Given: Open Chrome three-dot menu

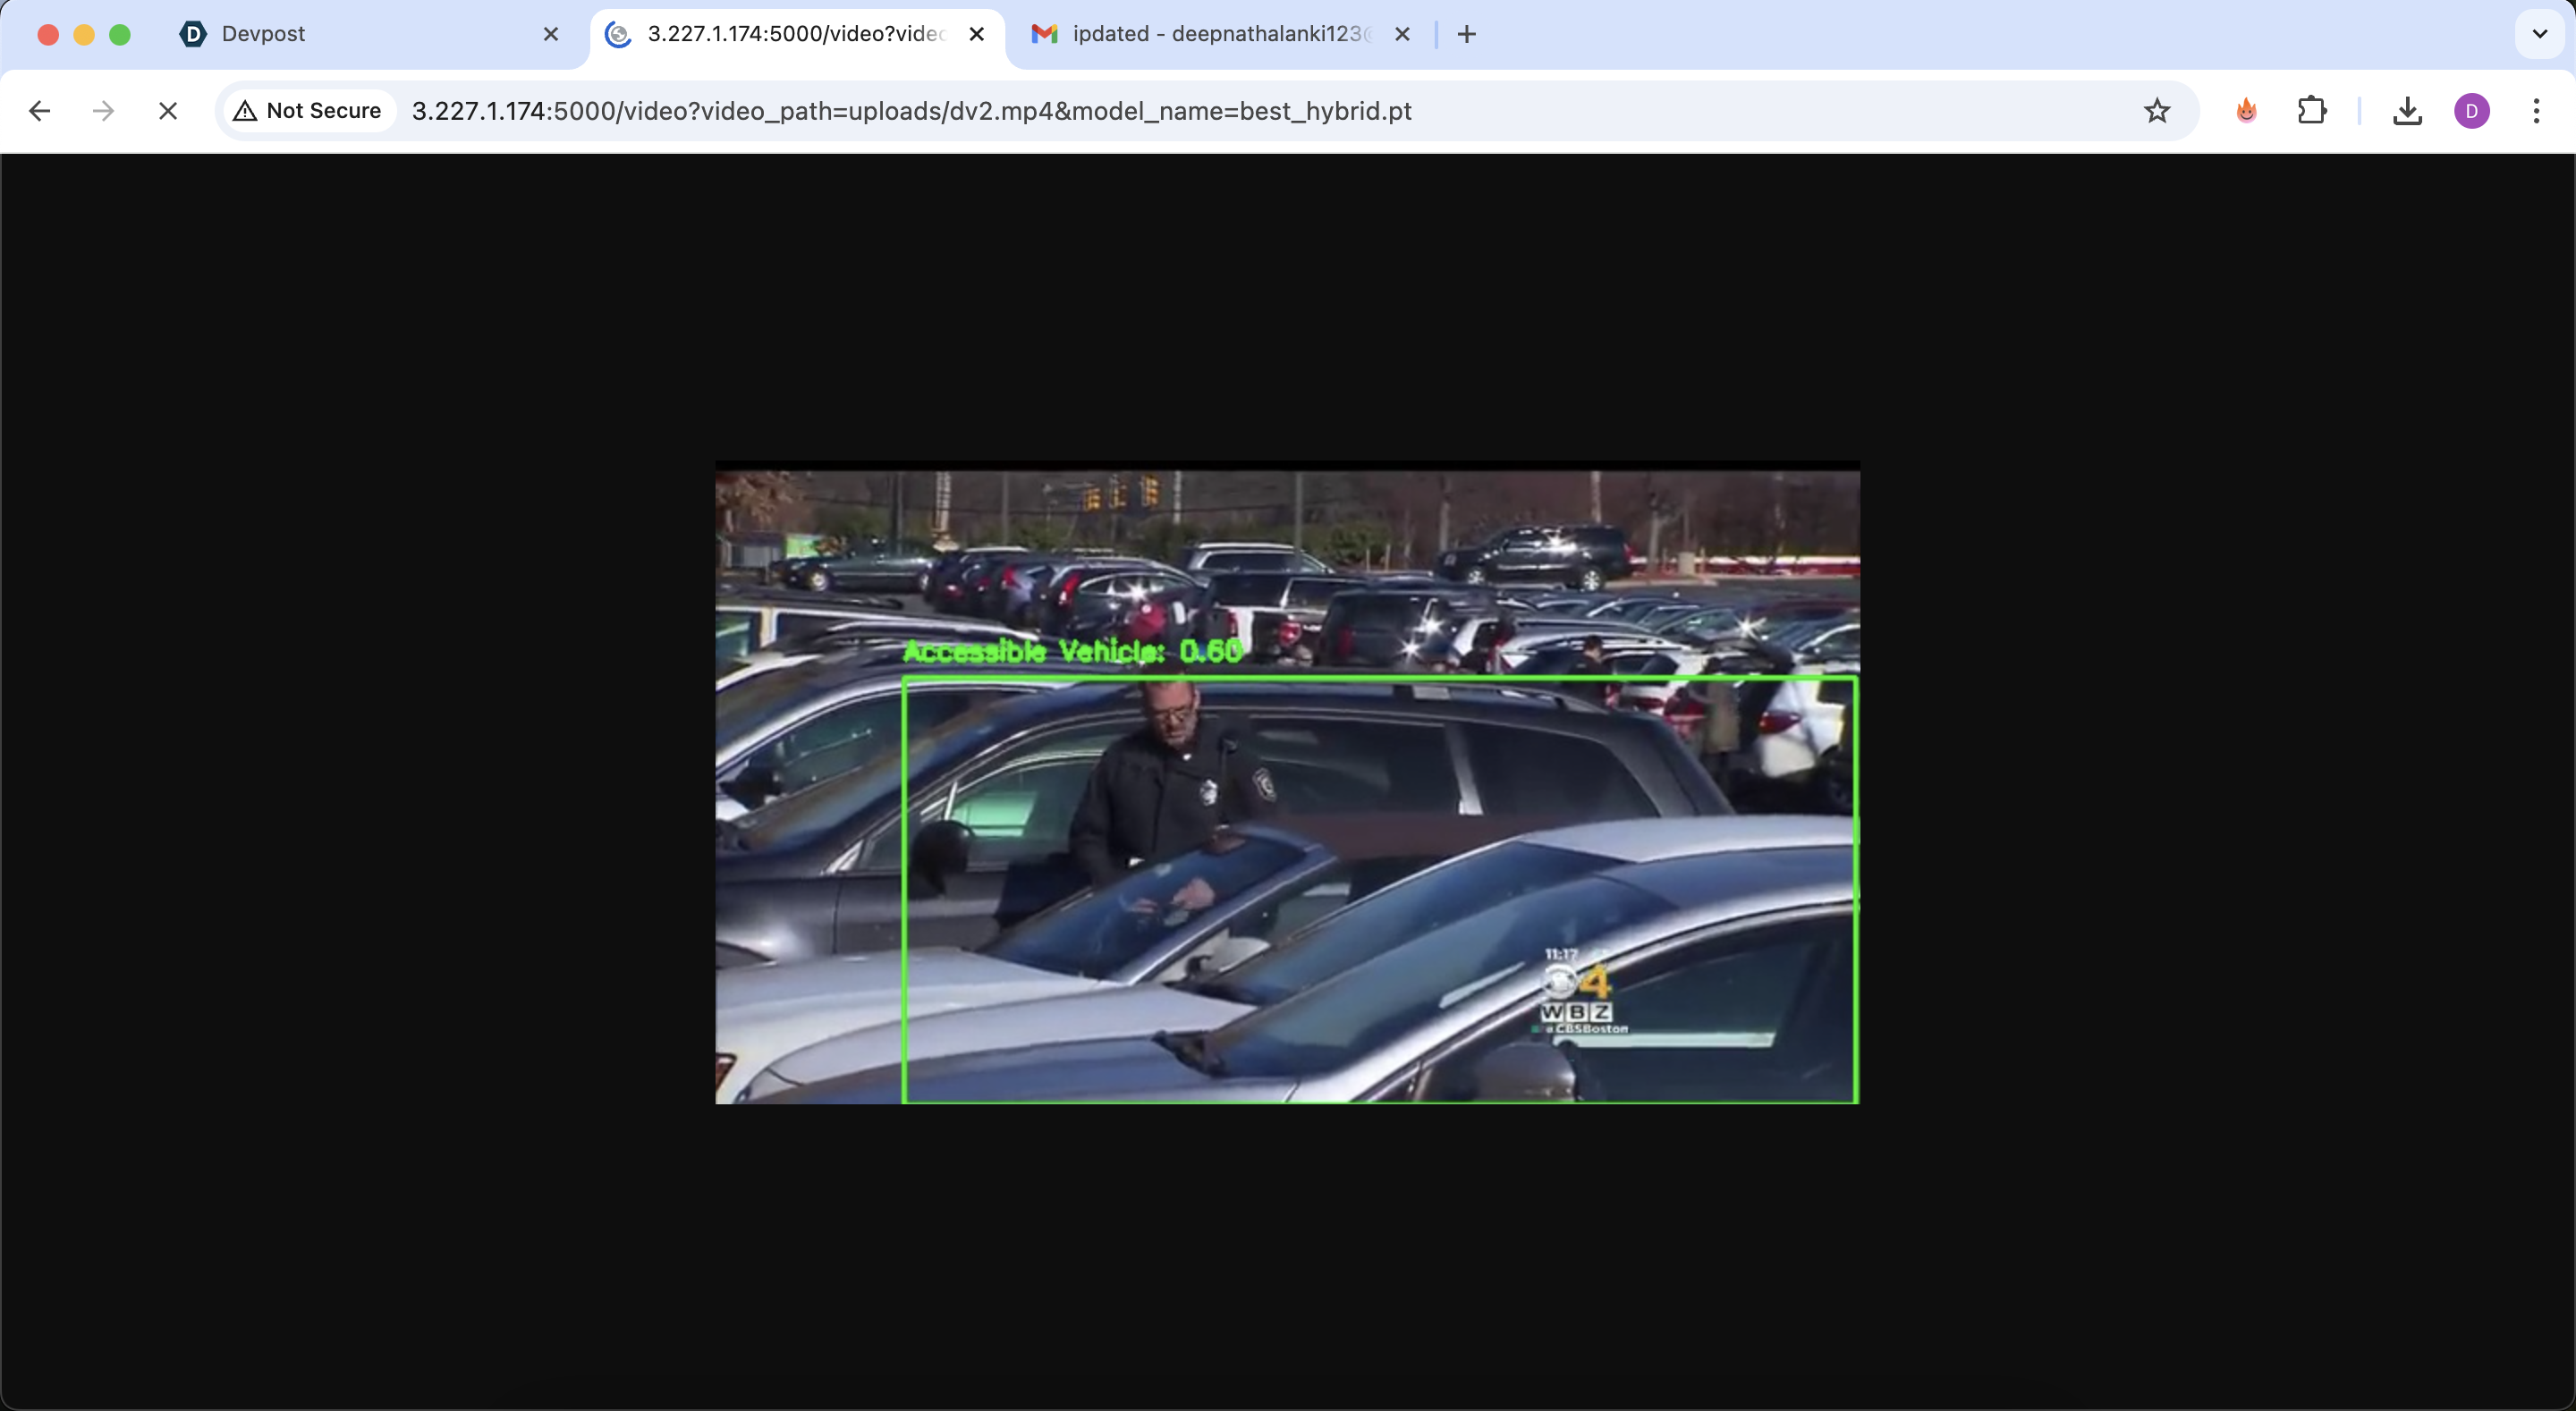Looking at the screenshot, I should point(2536,111).
